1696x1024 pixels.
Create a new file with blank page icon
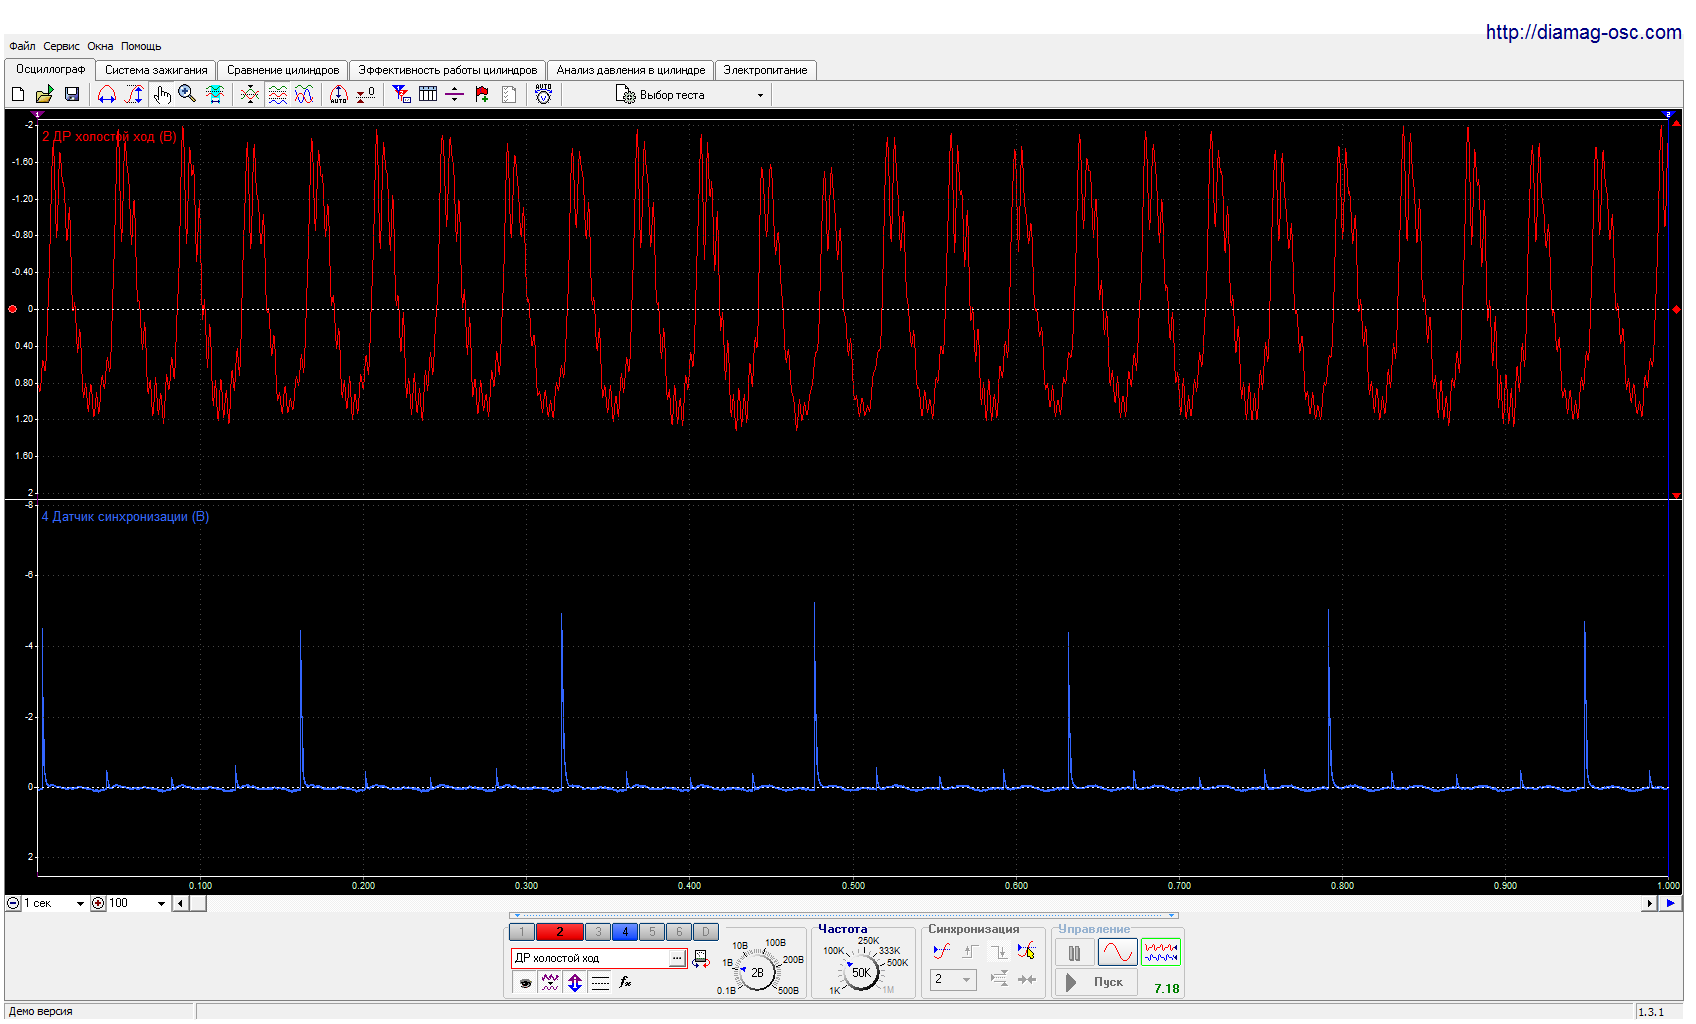coord(17,94)
